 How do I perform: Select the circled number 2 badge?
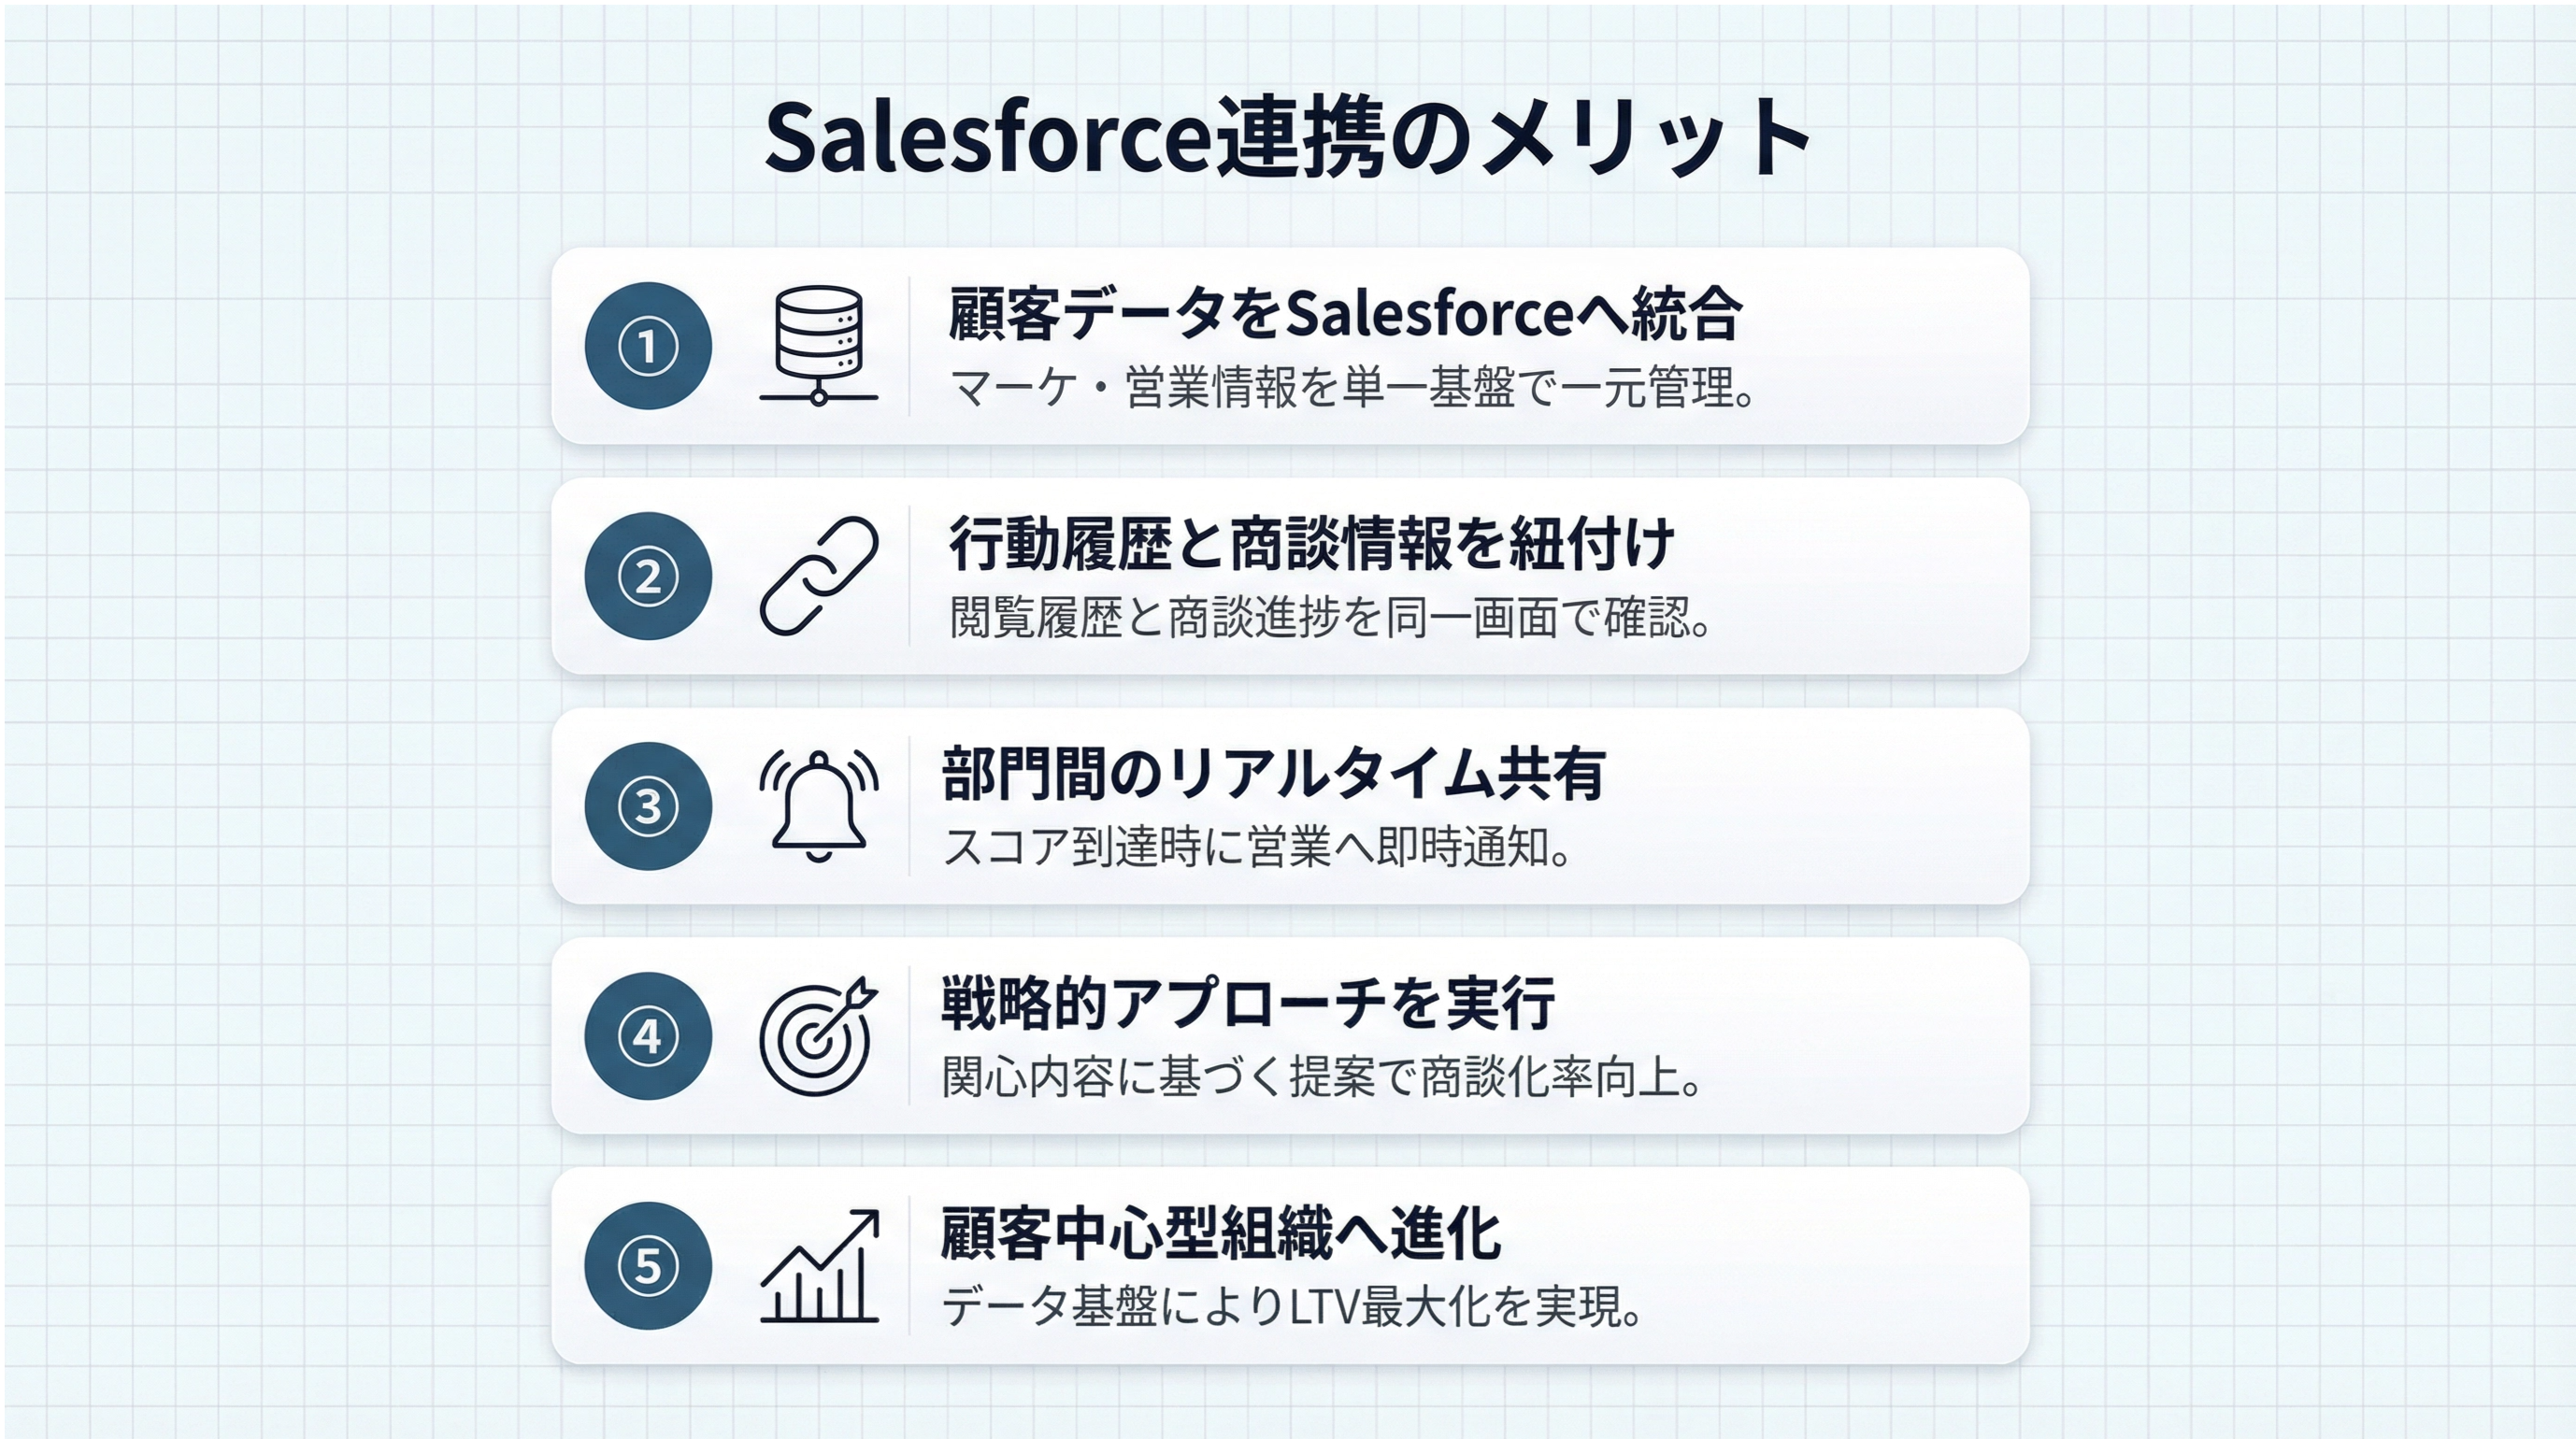(x=648, y=576)
